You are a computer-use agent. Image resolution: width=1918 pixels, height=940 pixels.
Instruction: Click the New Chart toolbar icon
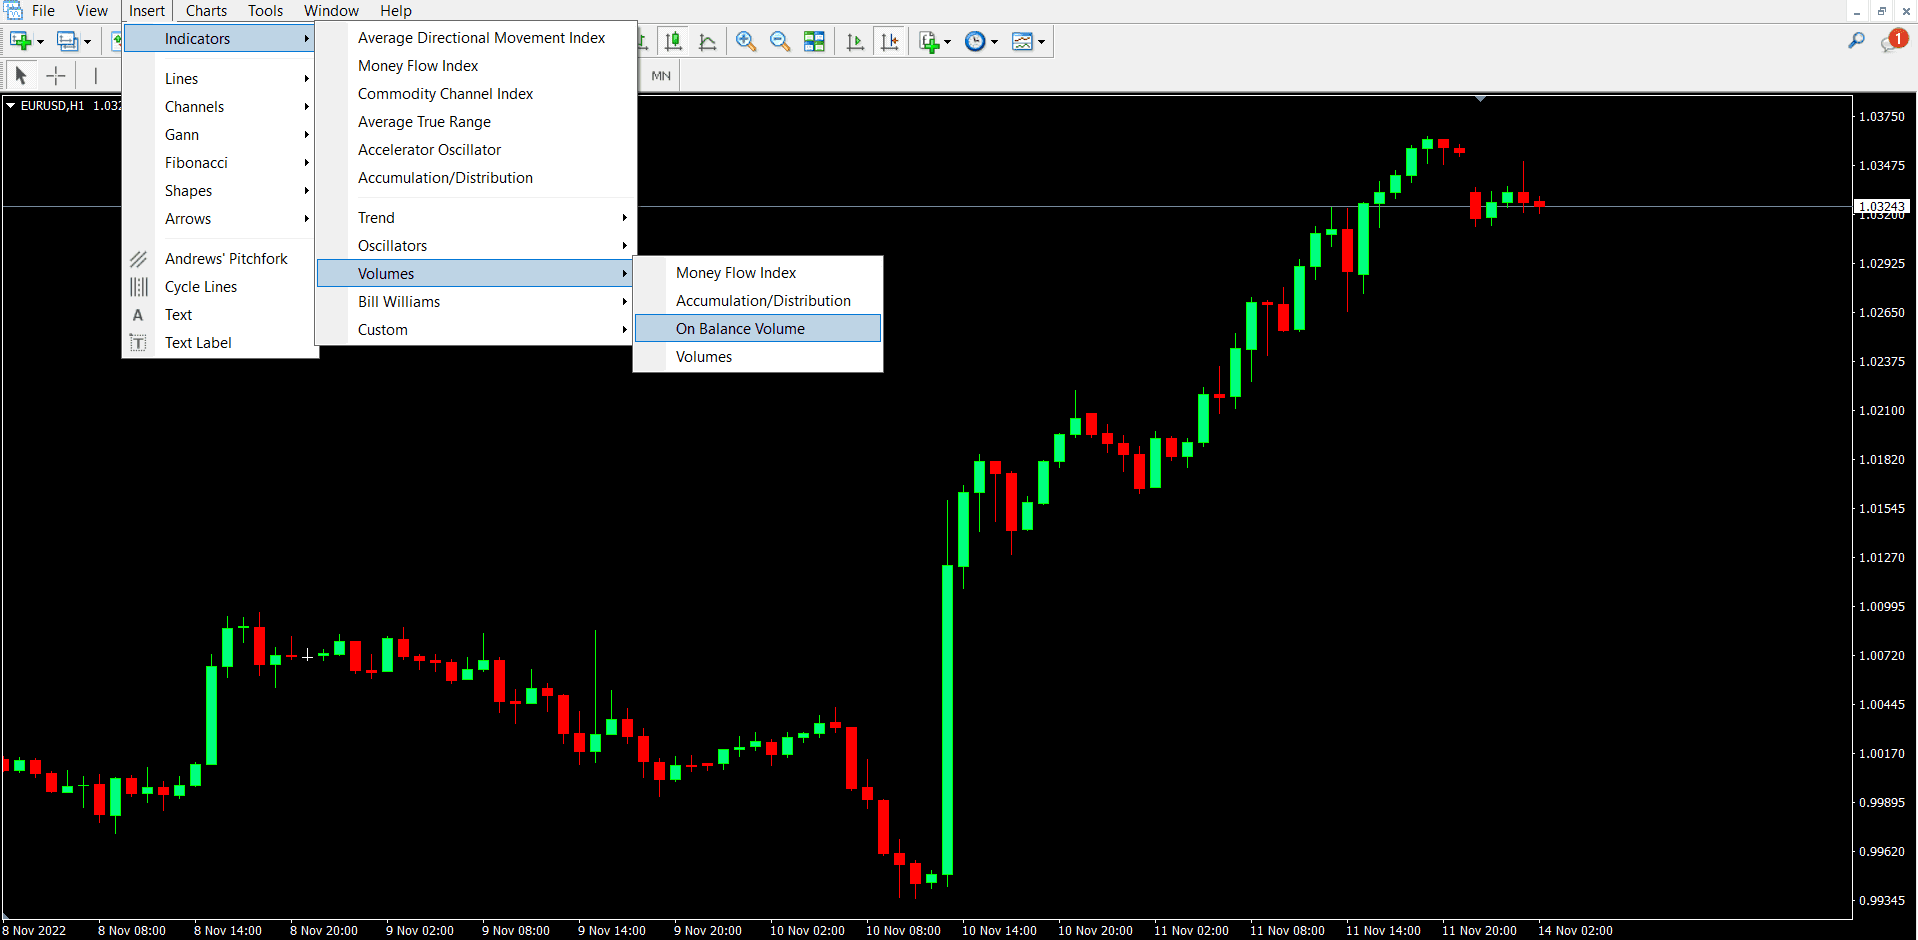[20, 41]
